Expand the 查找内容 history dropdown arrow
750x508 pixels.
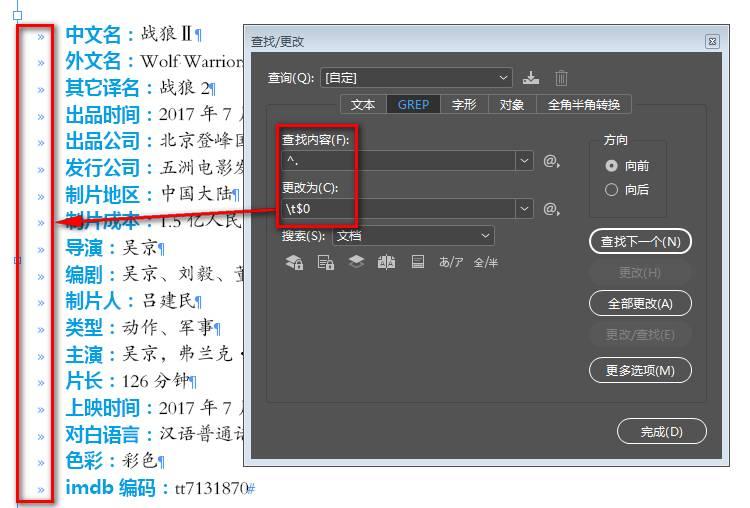pyautogui.click(x=524, y=161)
